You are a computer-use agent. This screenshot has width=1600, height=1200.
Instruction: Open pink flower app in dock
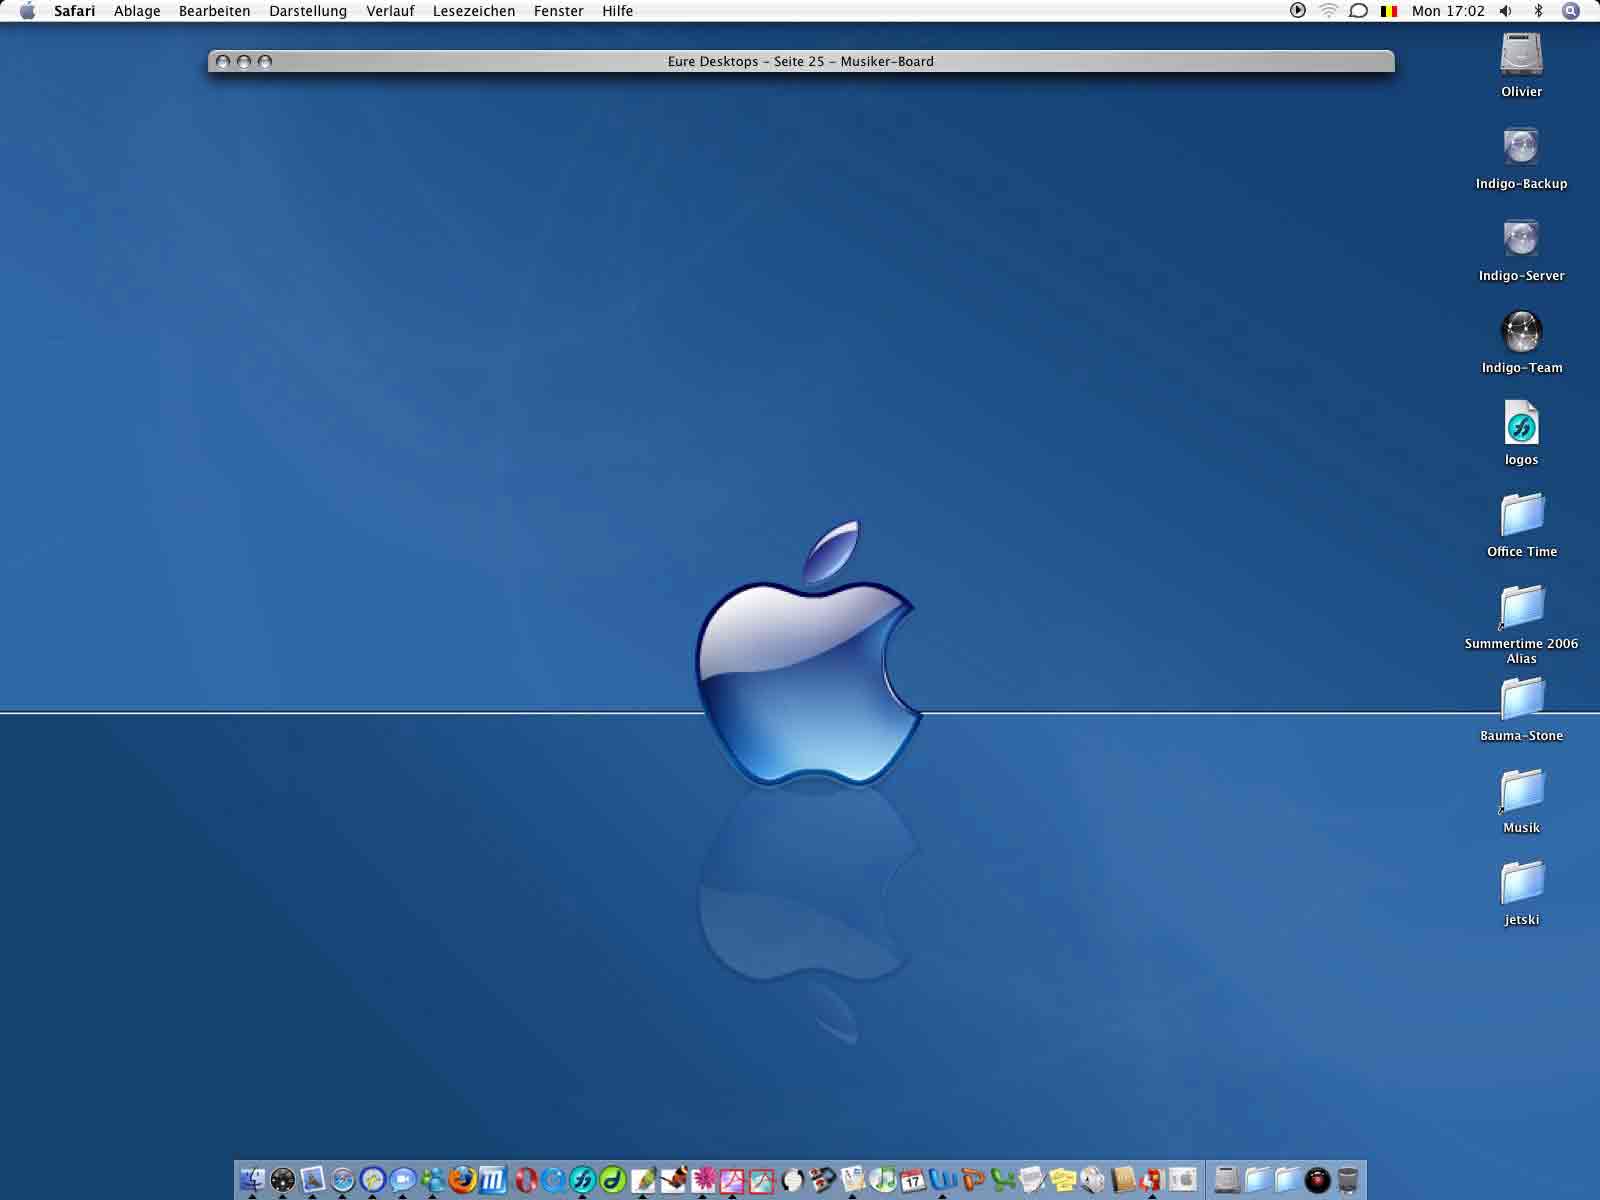click(703, 1180)
